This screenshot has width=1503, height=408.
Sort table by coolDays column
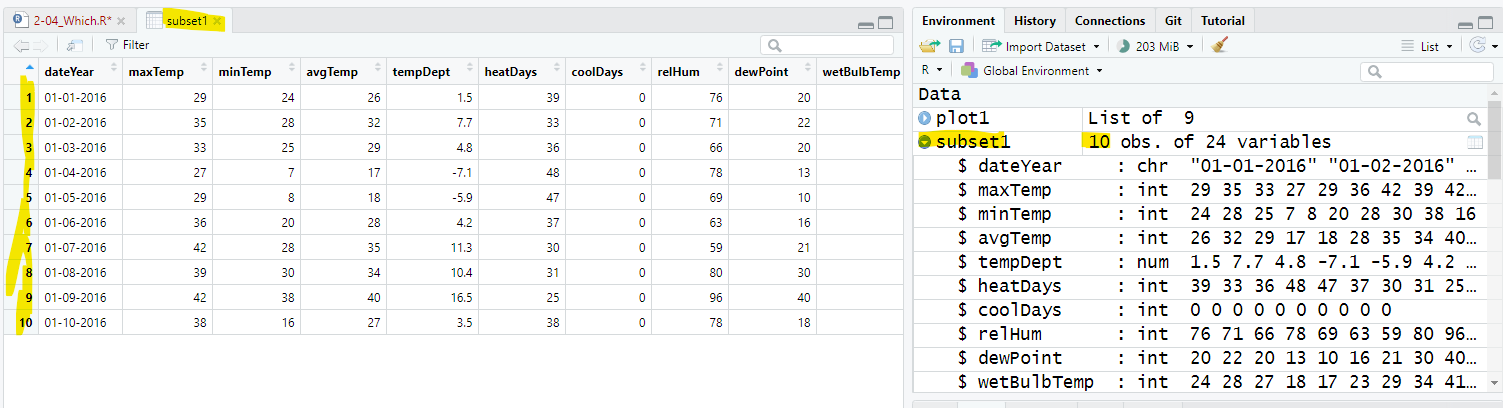pos(608,71)
